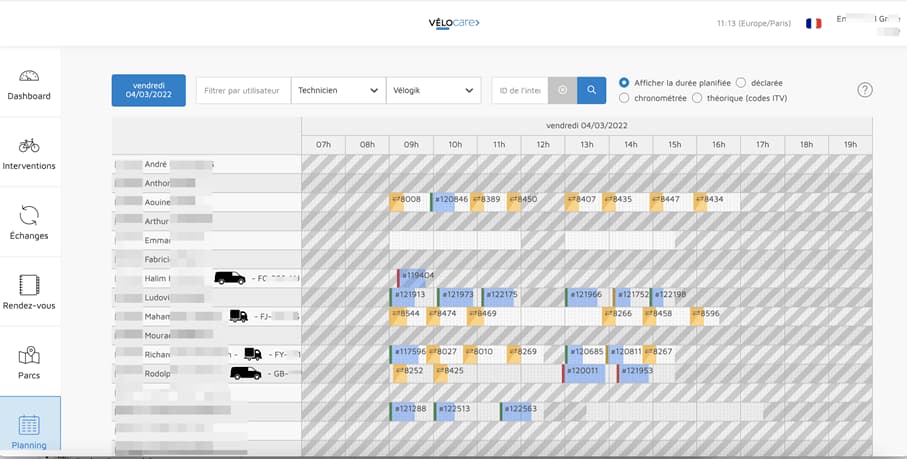Click the magnifier search button
The image size is (907, 459).
tap(592, 90)
